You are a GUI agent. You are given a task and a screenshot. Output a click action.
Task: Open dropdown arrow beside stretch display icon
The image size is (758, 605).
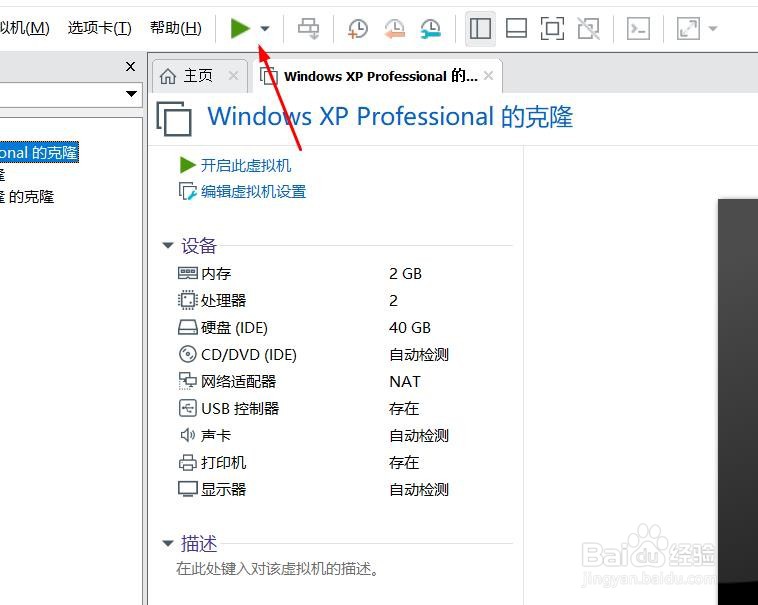713,29
